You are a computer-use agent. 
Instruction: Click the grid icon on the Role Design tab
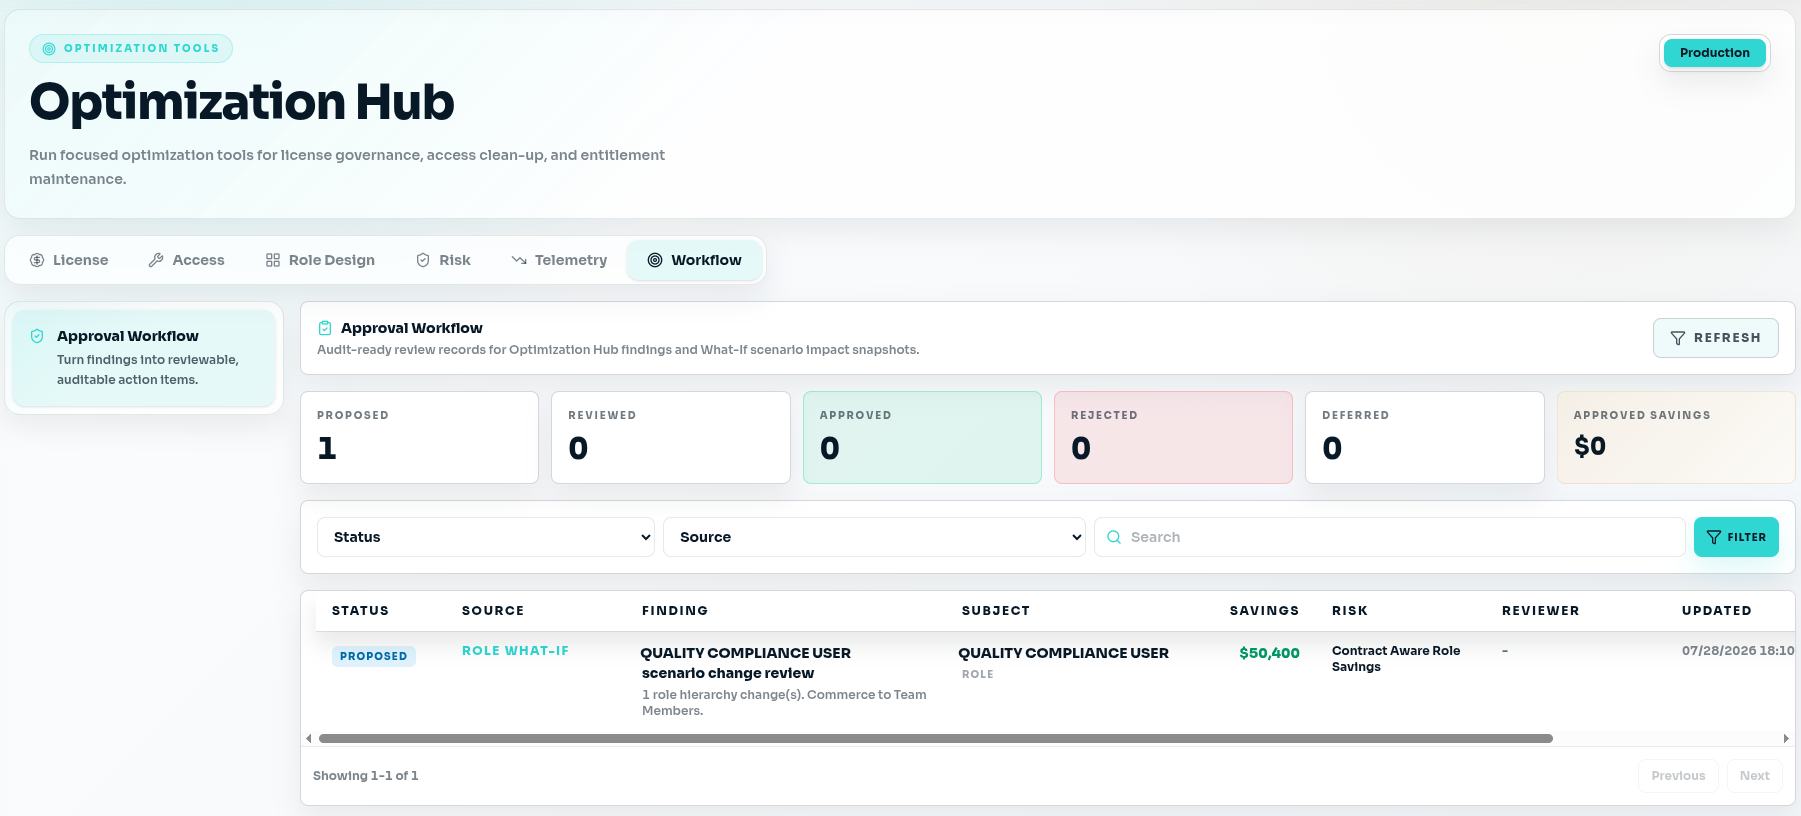pos(273,260)
